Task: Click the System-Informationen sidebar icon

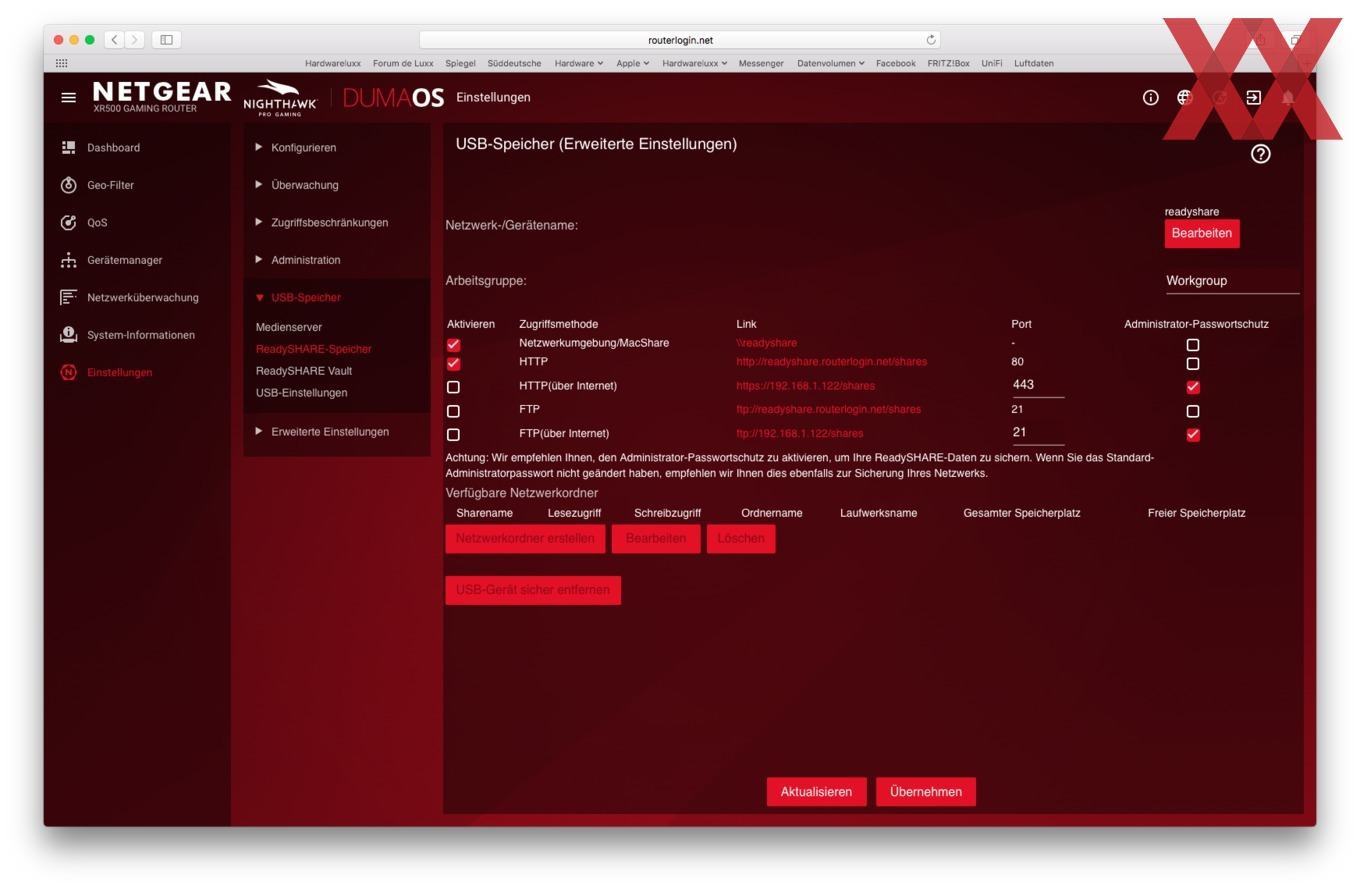Action: (x=68, y=335)
